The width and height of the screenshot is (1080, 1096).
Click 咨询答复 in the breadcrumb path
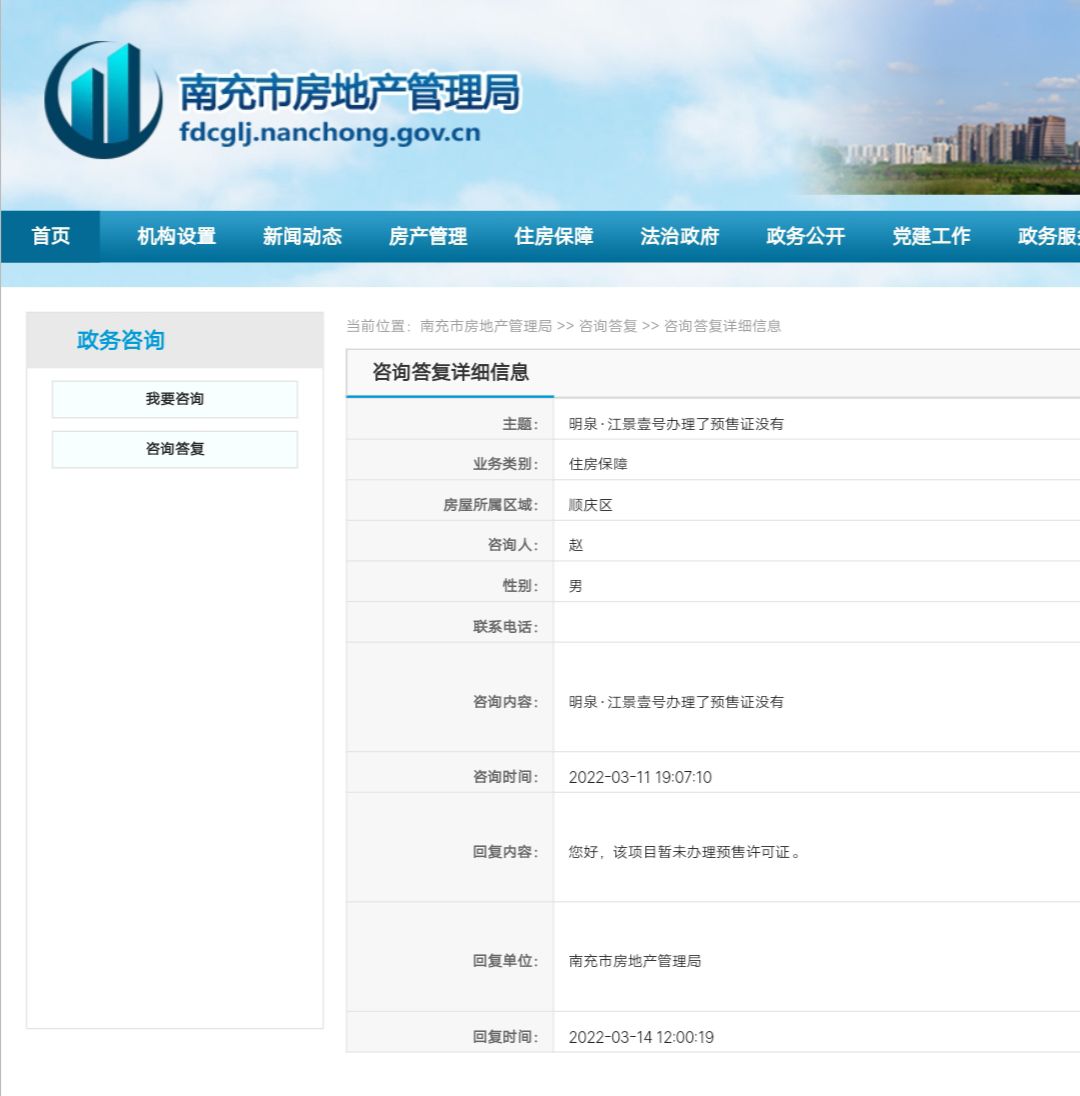[608, 326]
